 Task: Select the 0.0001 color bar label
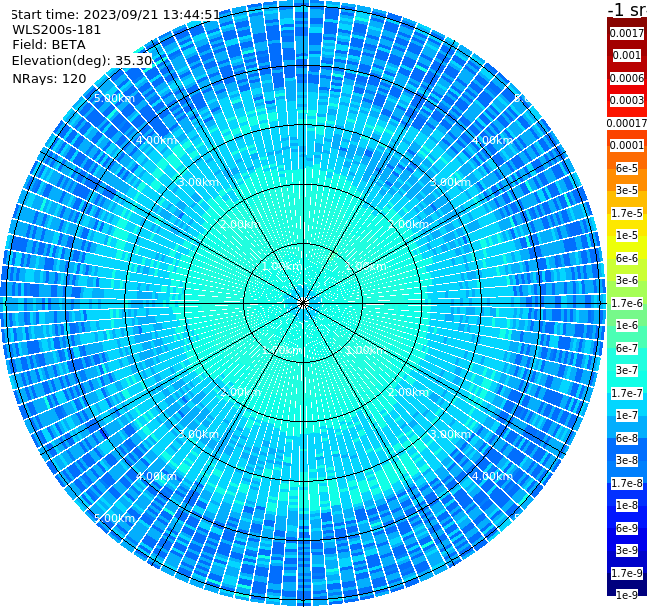tap(627, 145)
